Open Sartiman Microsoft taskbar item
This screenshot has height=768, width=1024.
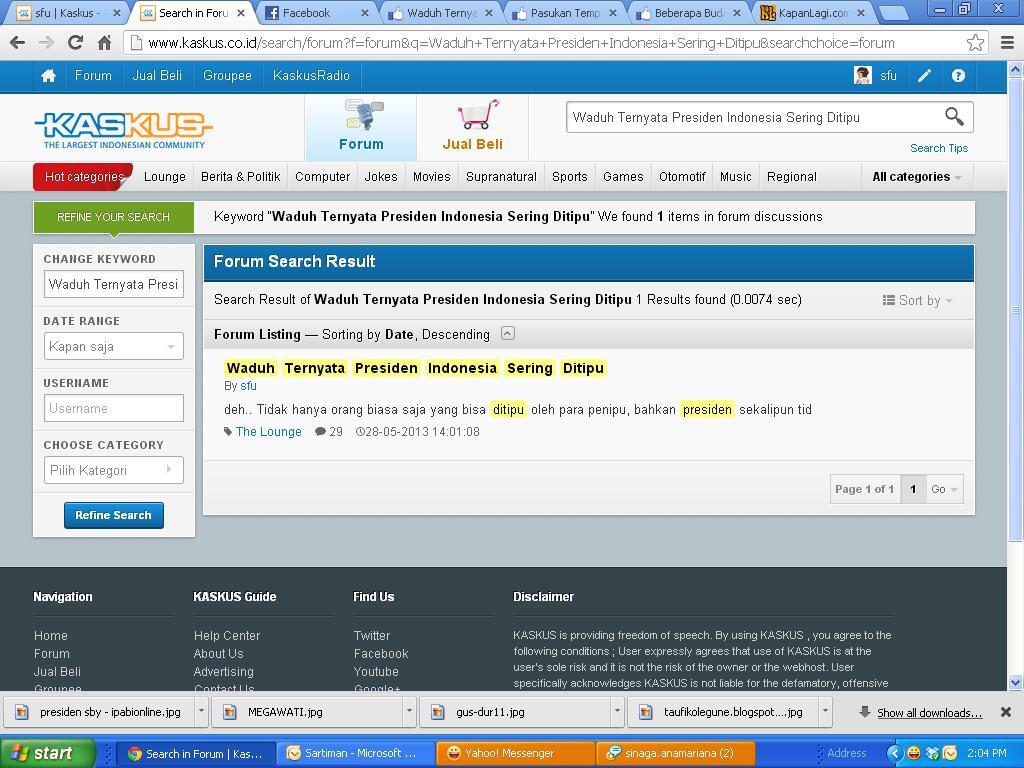[355, 754]
